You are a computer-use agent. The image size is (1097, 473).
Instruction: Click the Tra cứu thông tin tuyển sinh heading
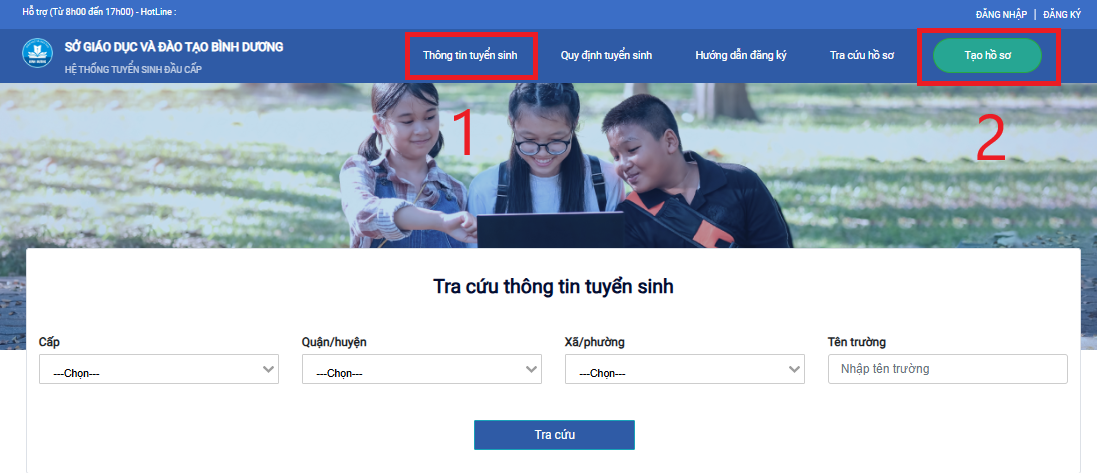click(553, 286)
